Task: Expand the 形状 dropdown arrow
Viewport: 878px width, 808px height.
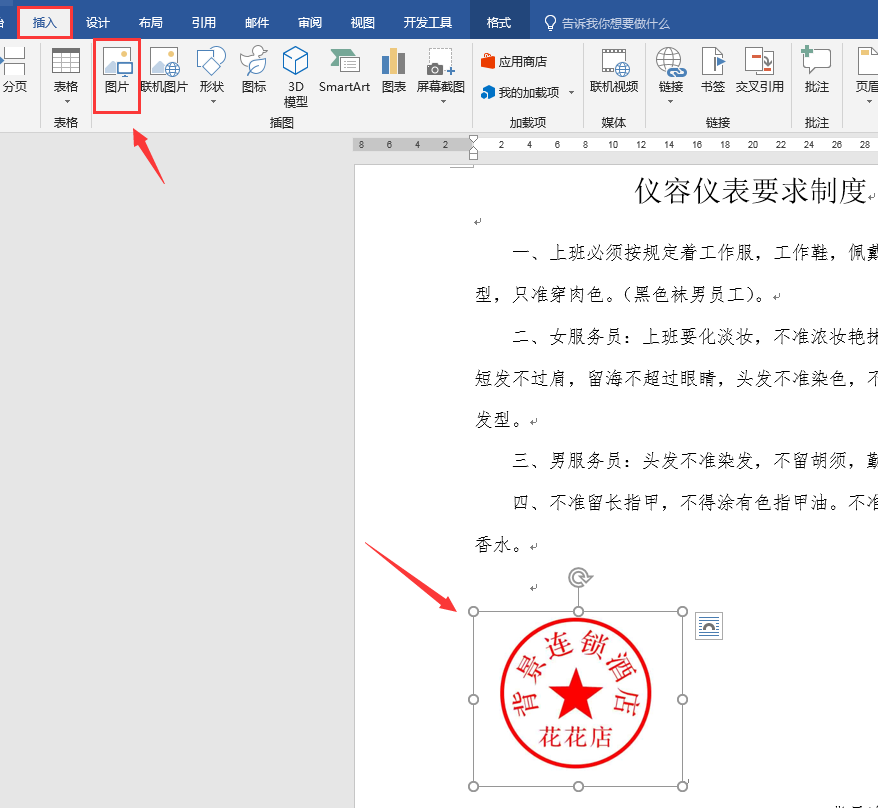Action: coord(213,101)
